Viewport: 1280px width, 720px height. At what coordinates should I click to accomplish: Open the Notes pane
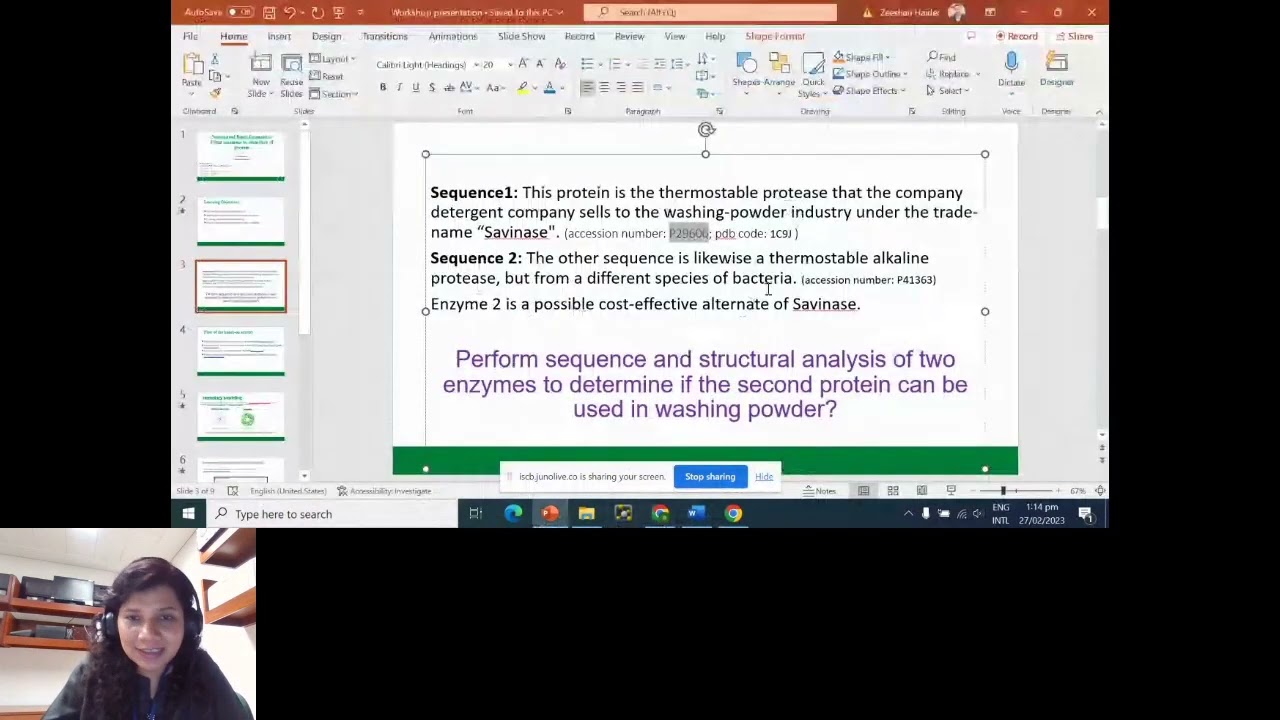[x=821, y=491]
